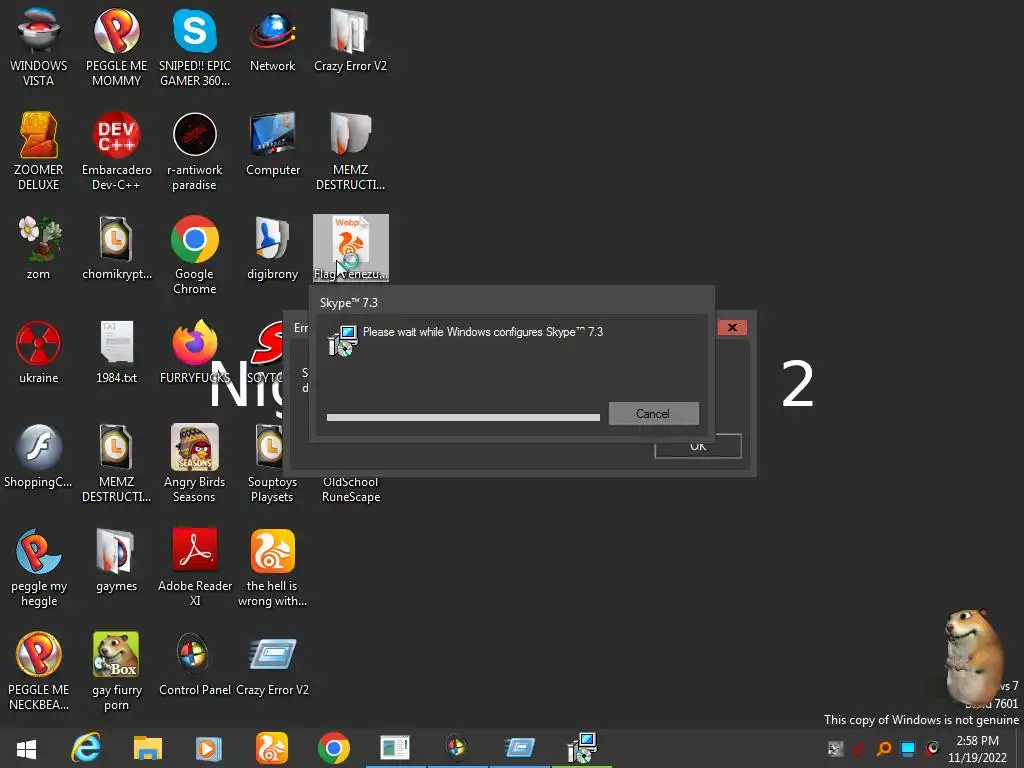1024x768 pixels.
Task: Select the gaymes folder icon
Action: [116, 560]
